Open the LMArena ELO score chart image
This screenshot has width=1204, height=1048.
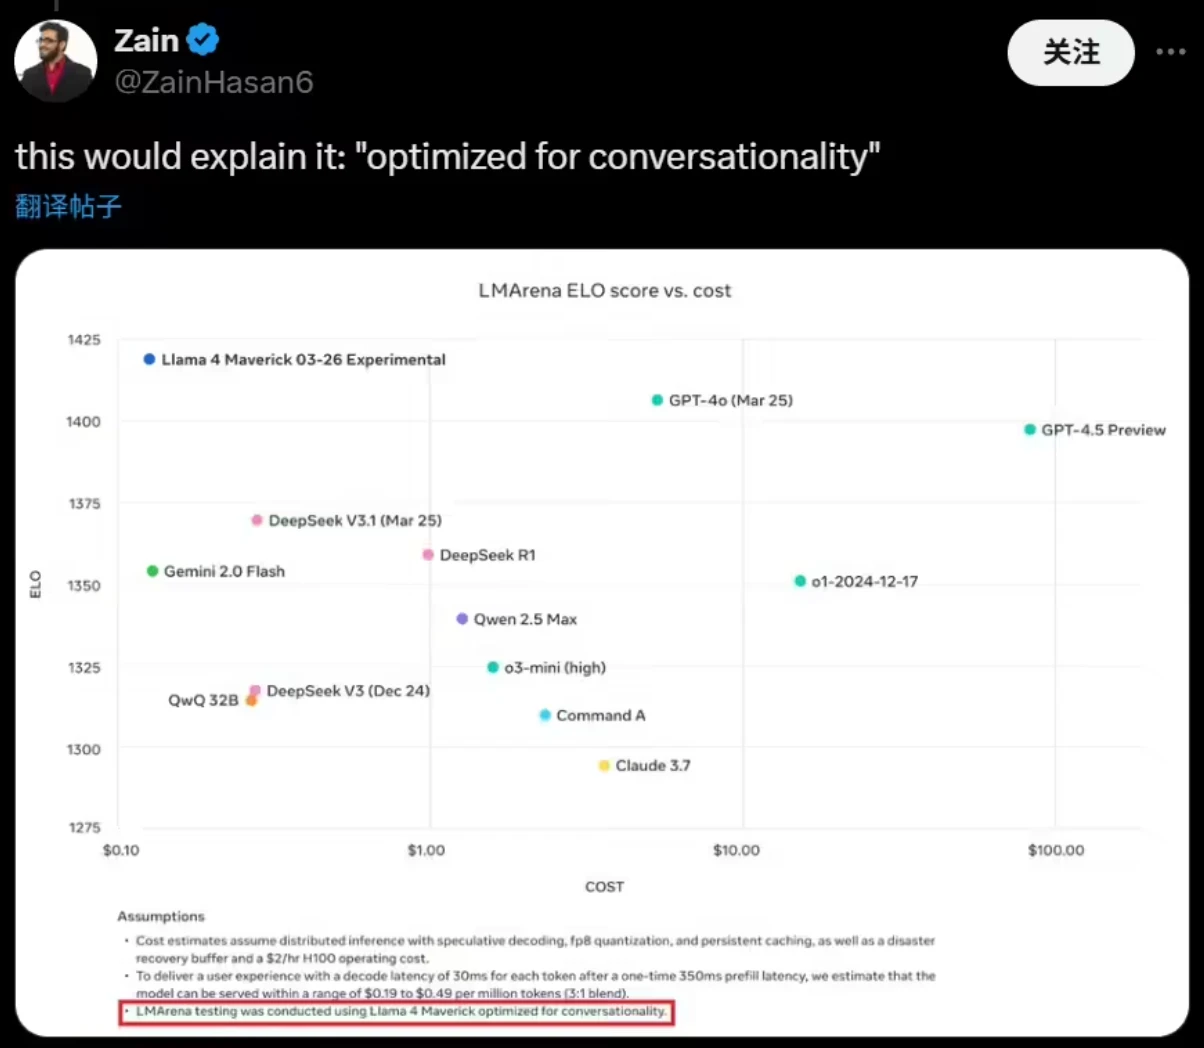tap(602, 643)
